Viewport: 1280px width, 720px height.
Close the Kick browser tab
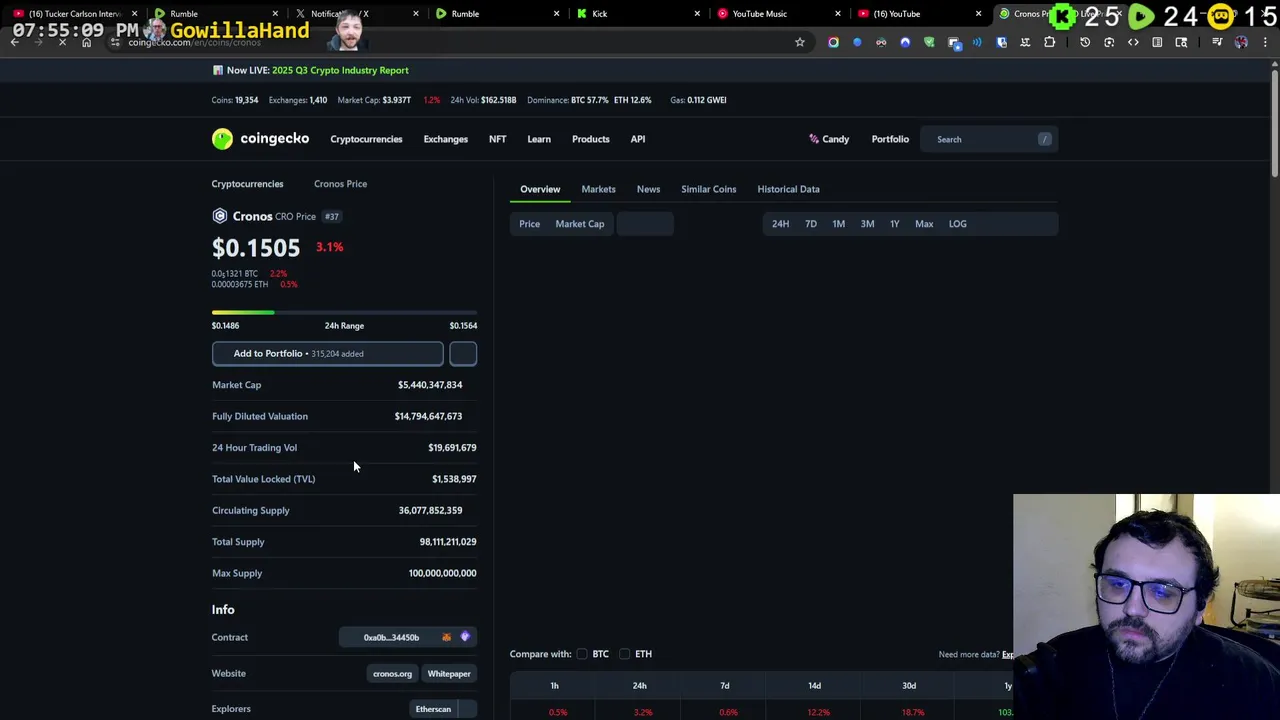(x=697, y=14)
